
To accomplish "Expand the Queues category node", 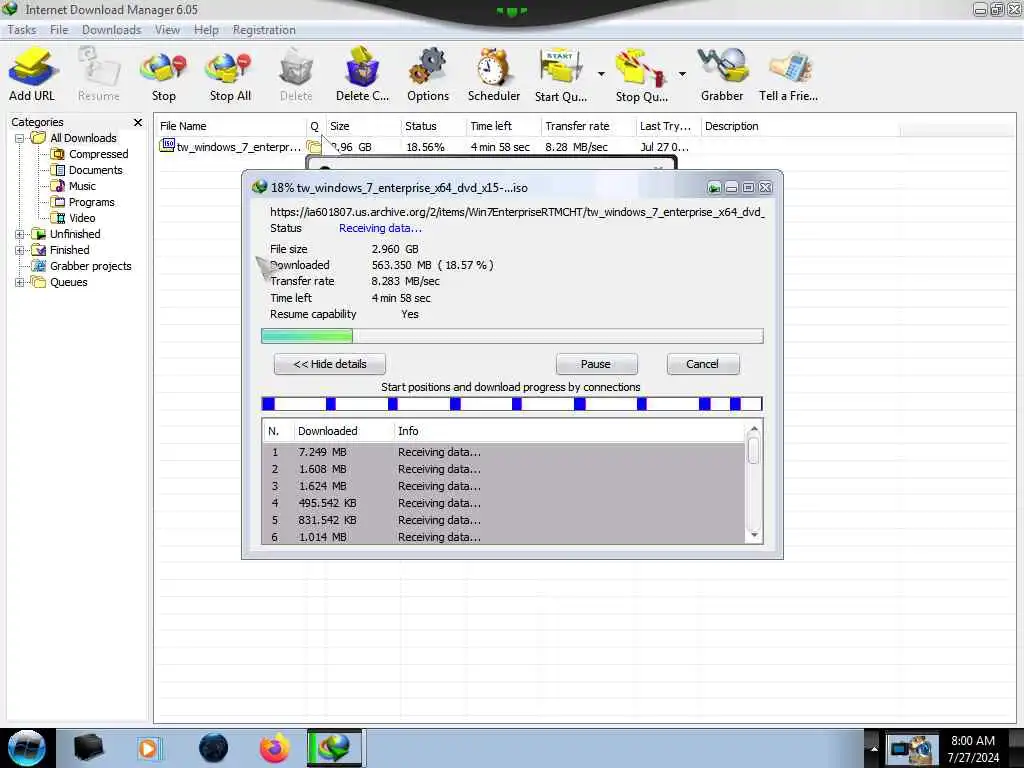I will (20, 283).
